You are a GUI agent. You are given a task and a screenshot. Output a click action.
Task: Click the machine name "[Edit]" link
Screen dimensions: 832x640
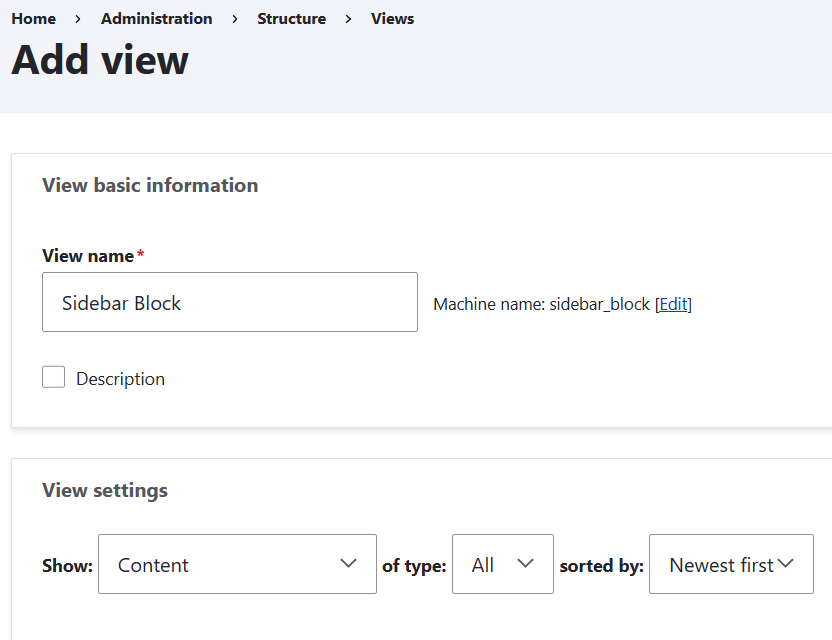click(673, 304)
